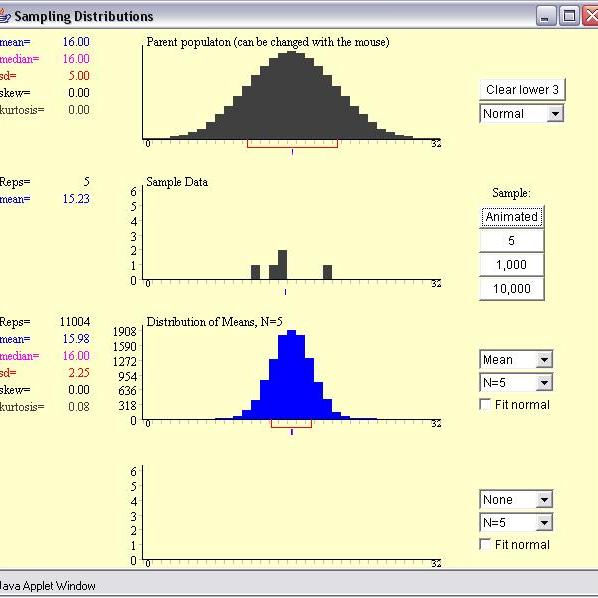Click the red sd bracket below parent population

click(293, 144)
